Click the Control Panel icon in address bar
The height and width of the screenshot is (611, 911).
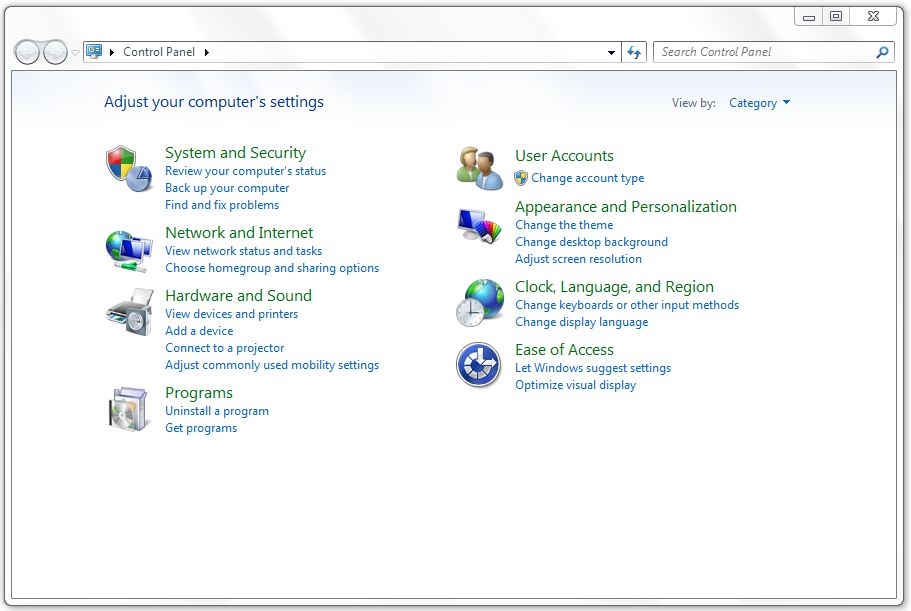[x=94, y=52]
